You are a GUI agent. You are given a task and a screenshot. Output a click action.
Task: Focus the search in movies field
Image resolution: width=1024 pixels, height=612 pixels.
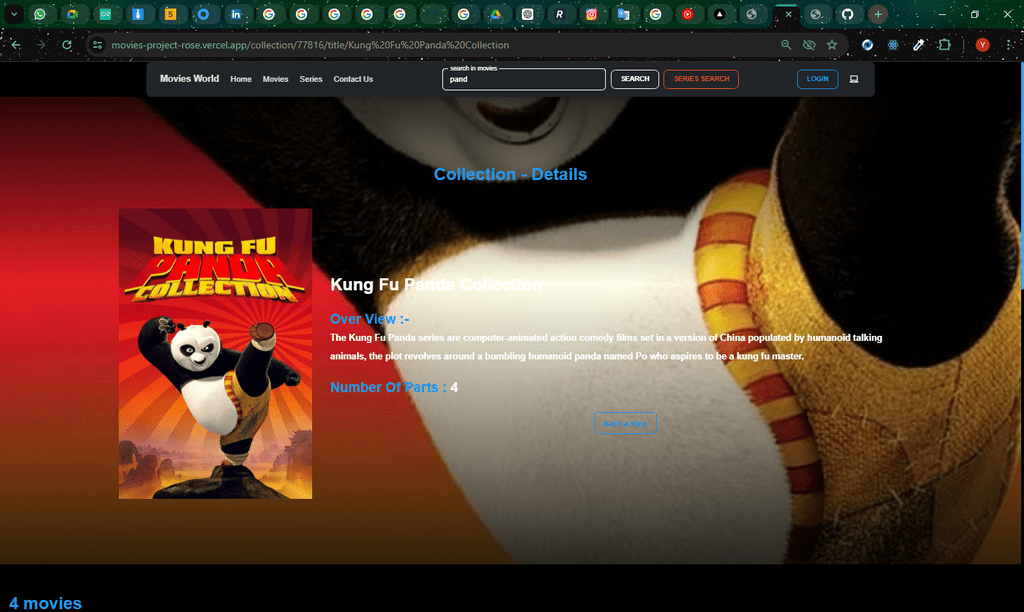[x=524, y=79]
